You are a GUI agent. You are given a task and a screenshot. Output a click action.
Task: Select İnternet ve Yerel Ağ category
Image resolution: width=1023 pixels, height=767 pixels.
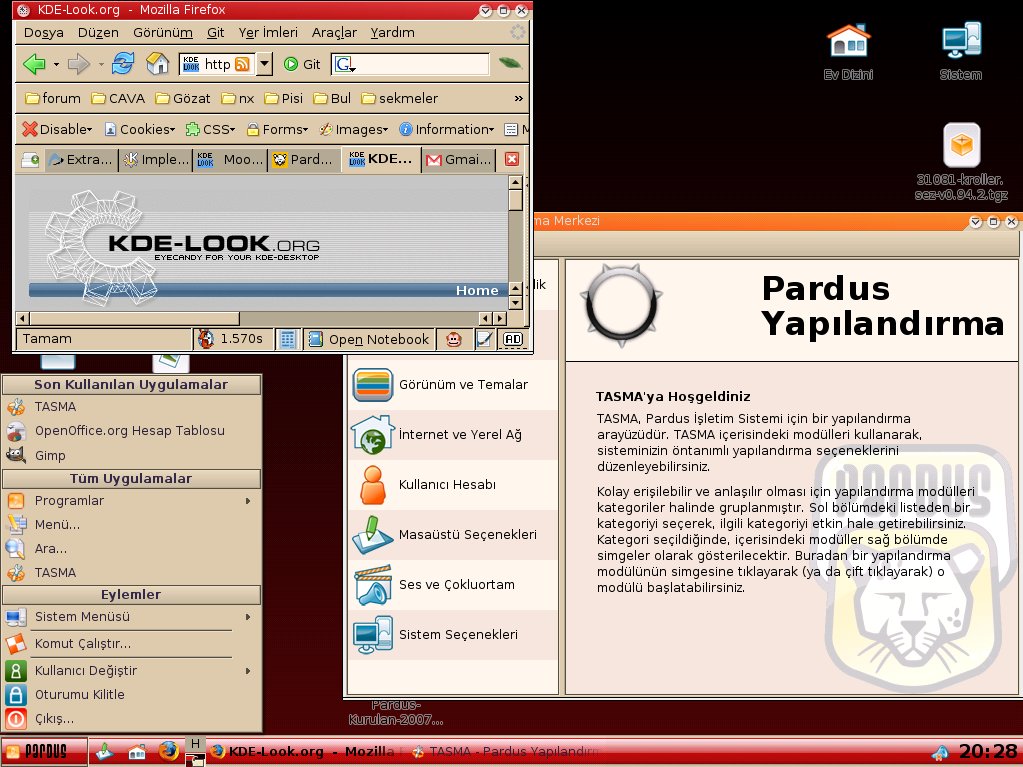(x=452, y=435)
